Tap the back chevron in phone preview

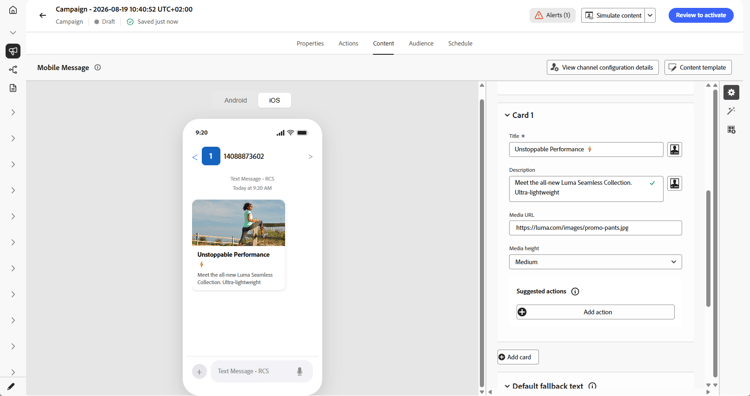[x=195, y=157]
